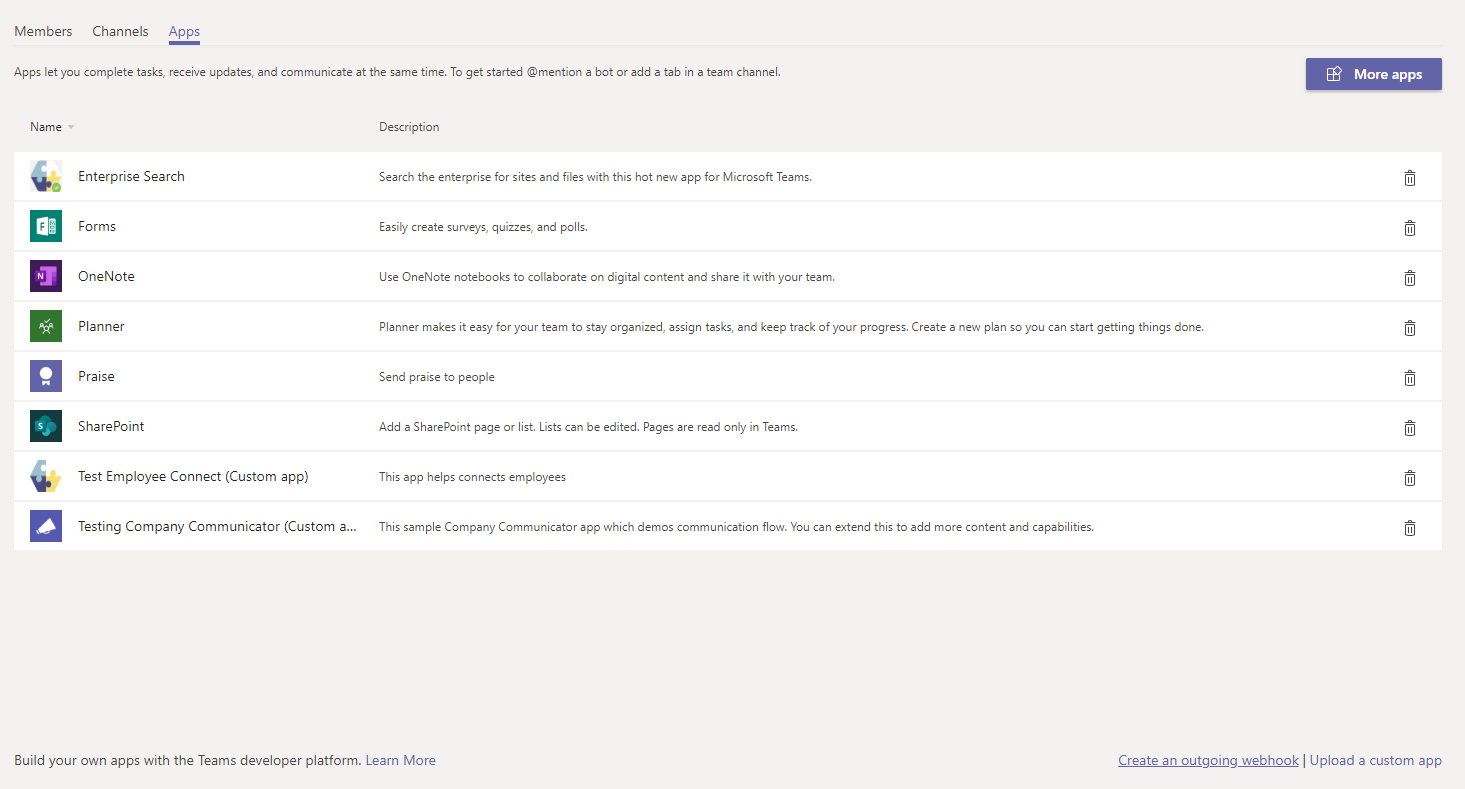Open the Create an outgoing webhook link
Screen dimensions: 1465x789
click(x=1208, y=760)
